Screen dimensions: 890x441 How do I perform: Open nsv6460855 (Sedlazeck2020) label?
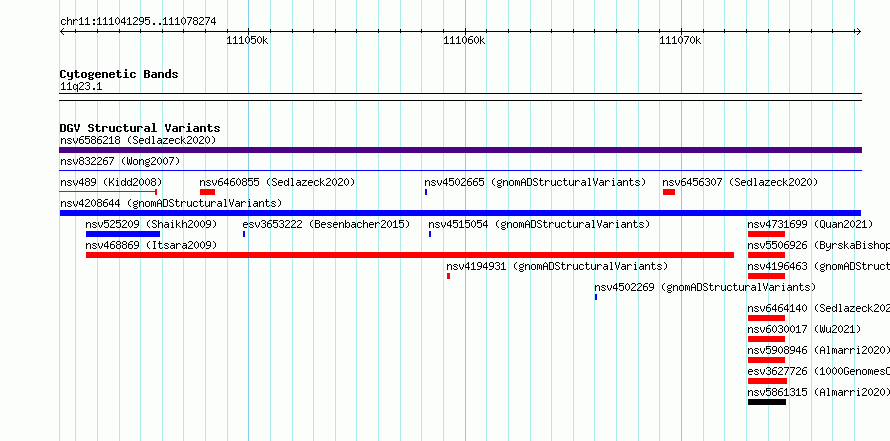tap(277, 182)
